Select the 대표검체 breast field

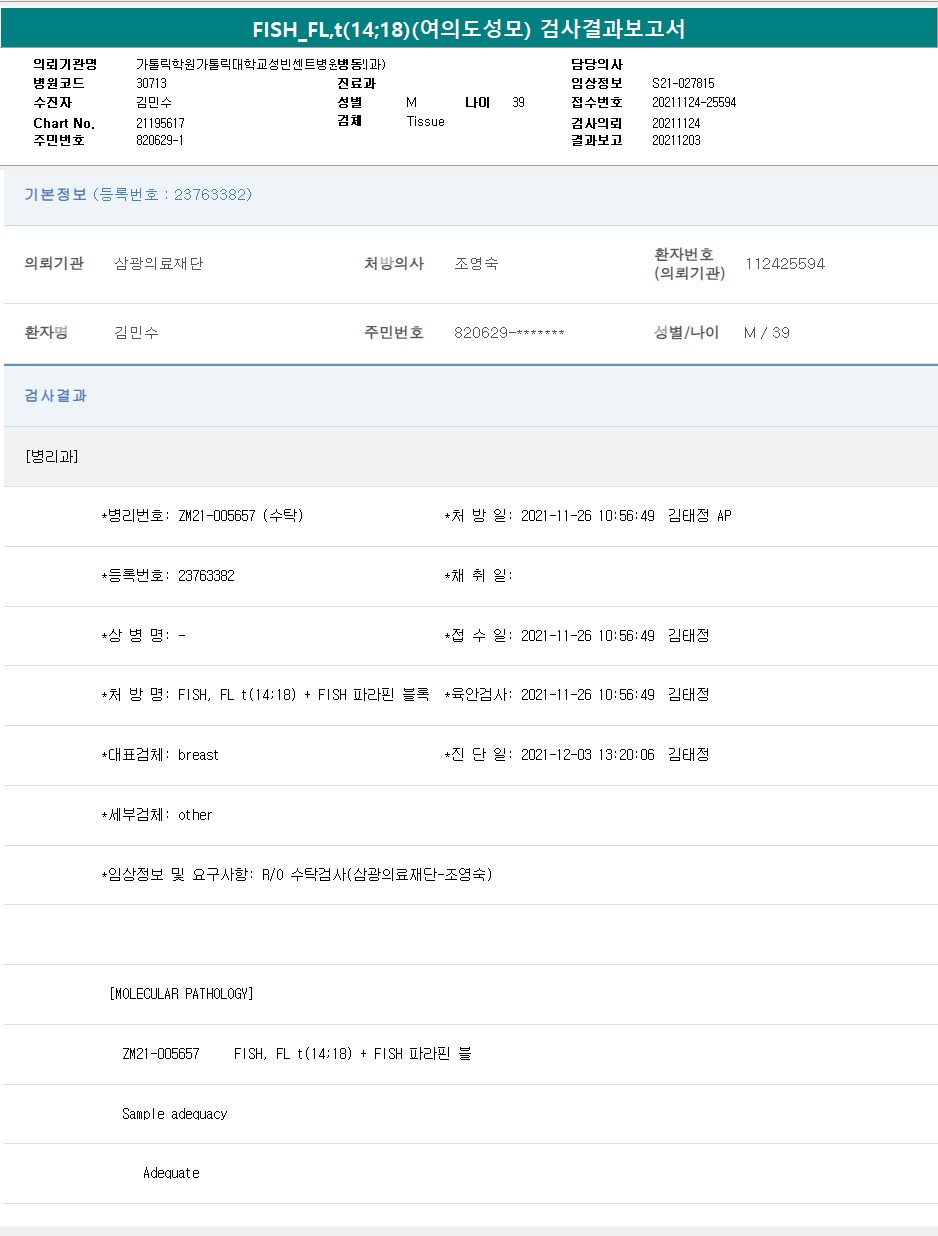coord(161,755)
